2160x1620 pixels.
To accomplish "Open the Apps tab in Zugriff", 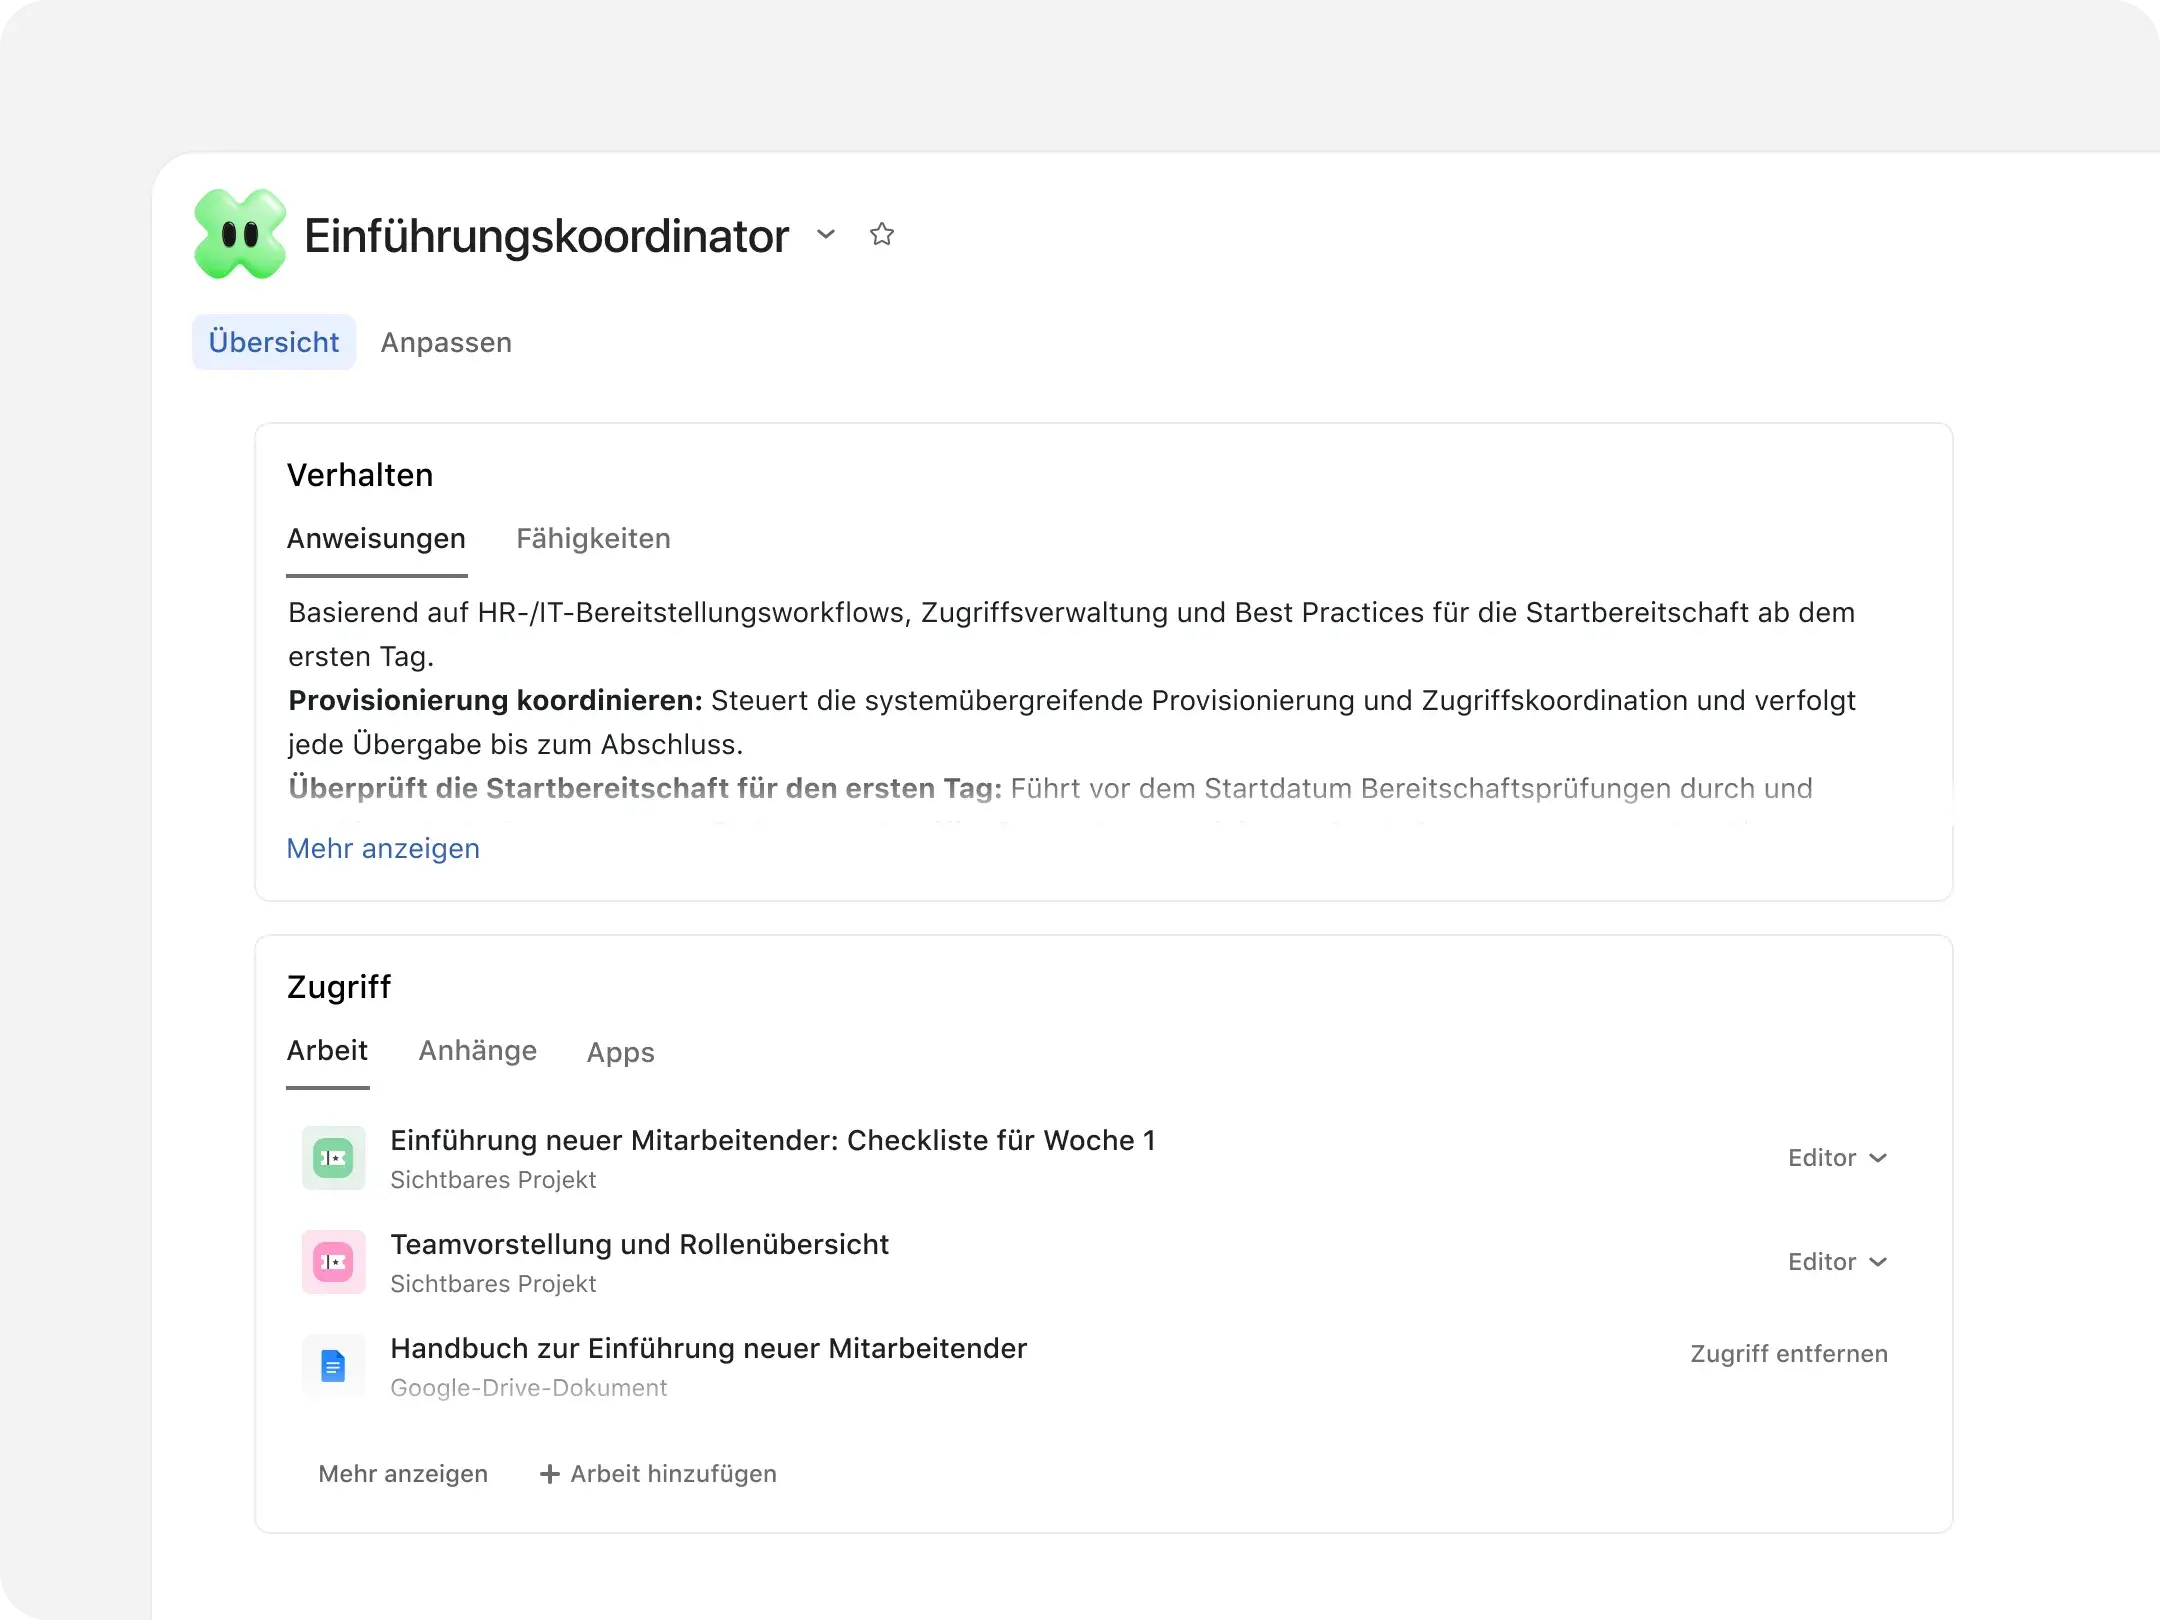I will coord(620,1052).
